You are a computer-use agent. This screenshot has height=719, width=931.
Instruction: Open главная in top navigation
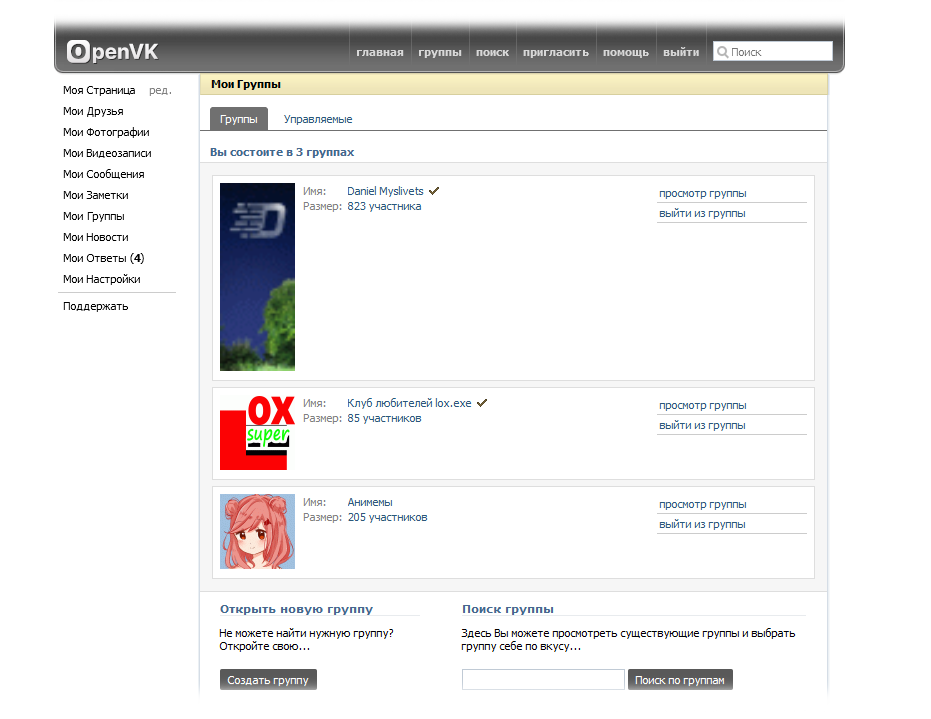click(x=380, y=52)
